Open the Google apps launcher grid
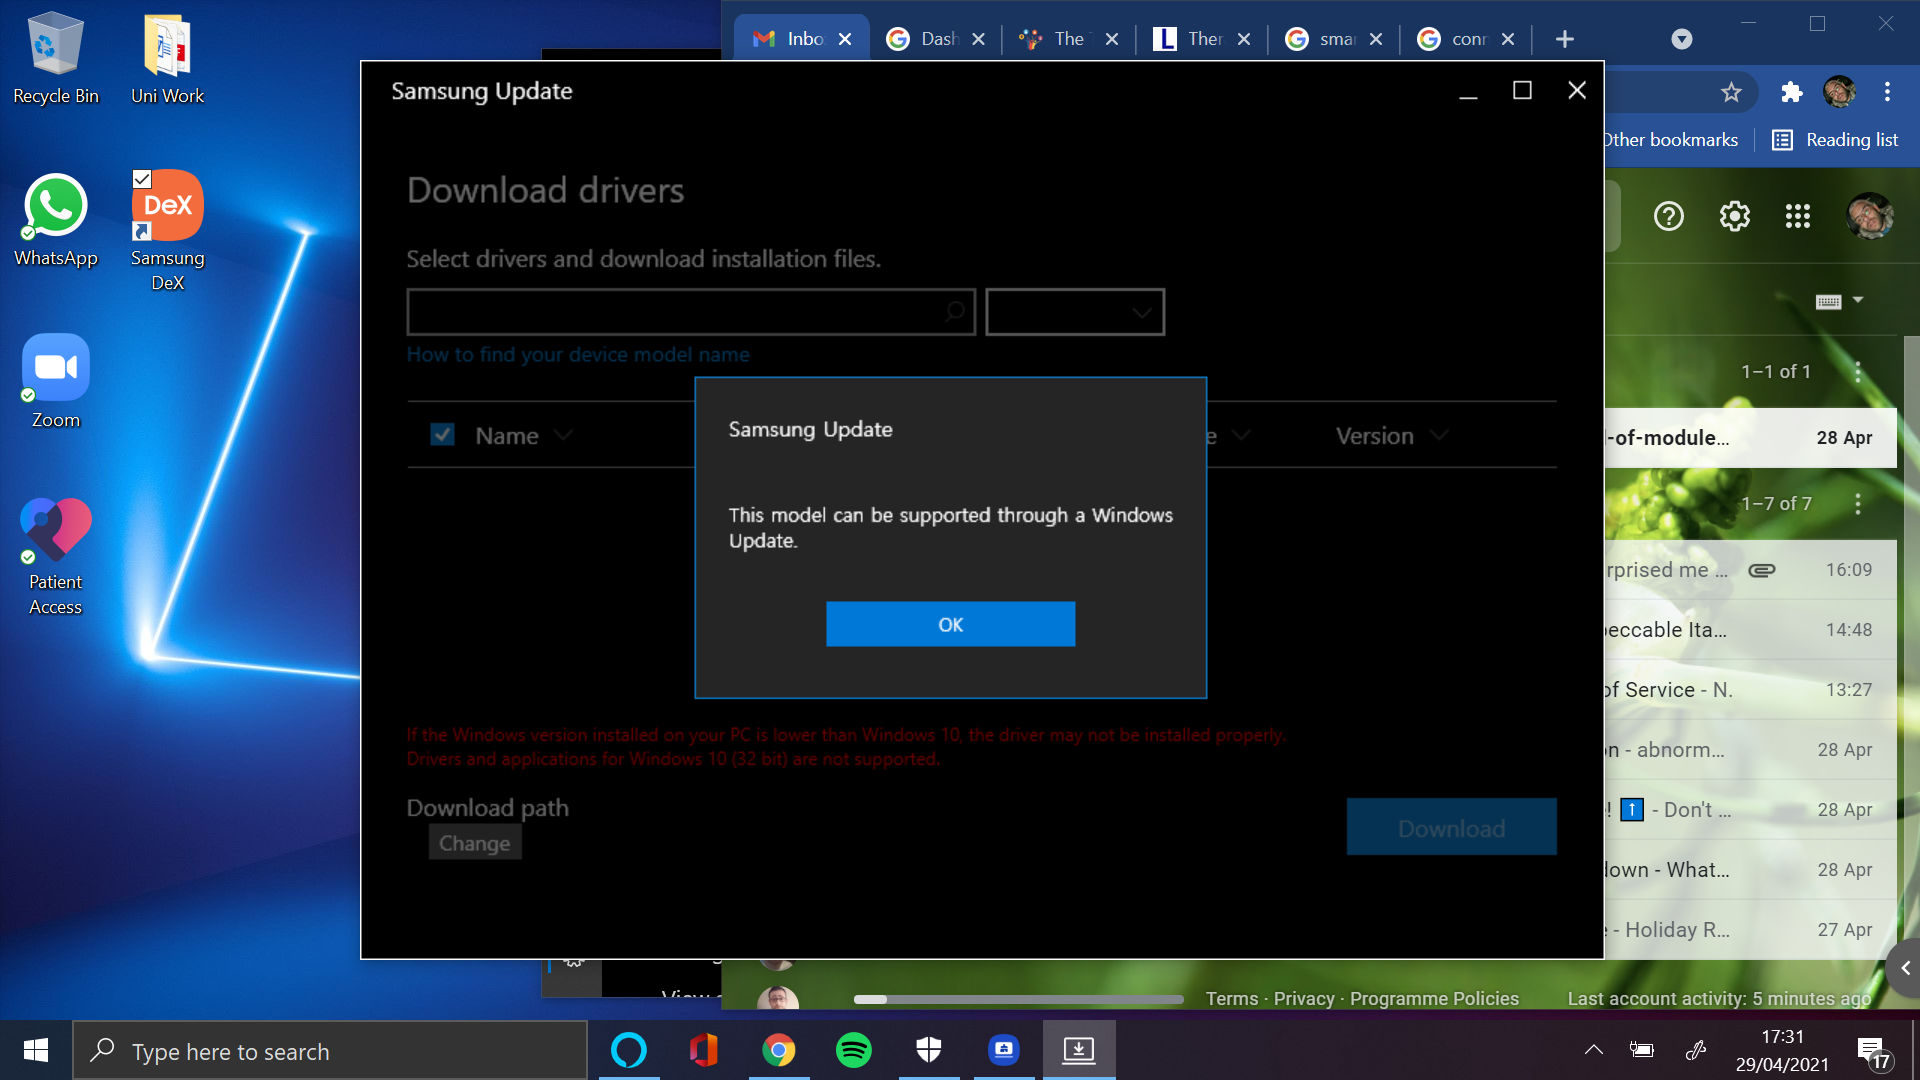The height and width of the screenshot is (1080, 1920). click(x=1798, y=216)
